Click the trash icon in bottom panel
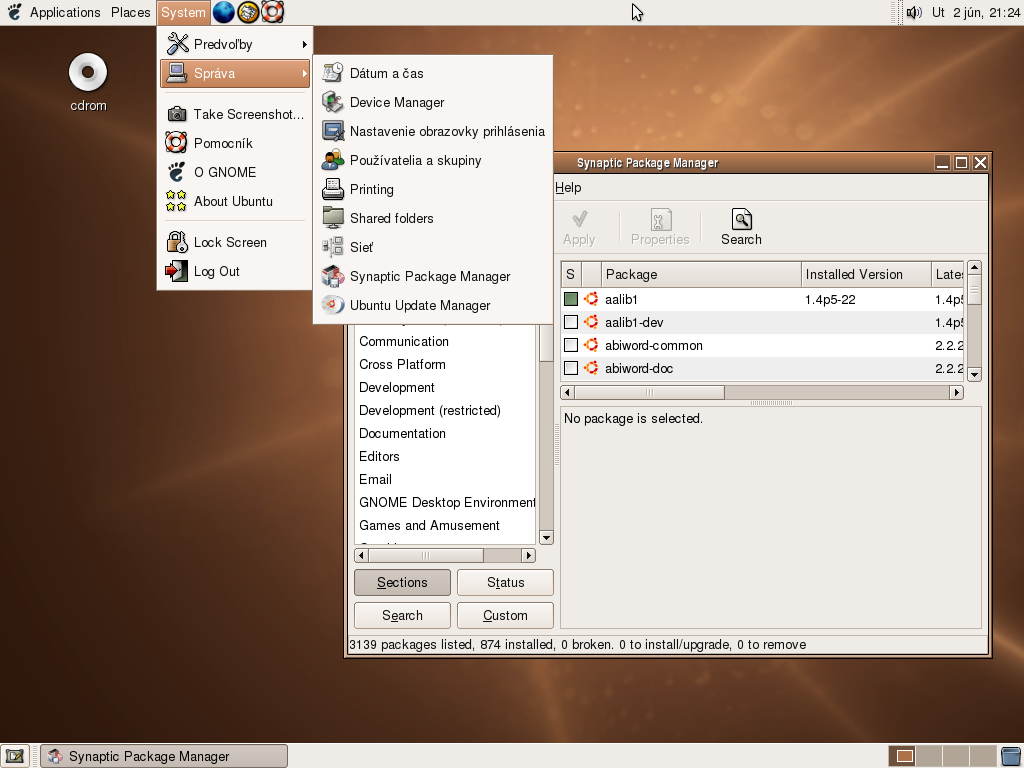Screen dimensions: 1024x768 (1011, 756)
